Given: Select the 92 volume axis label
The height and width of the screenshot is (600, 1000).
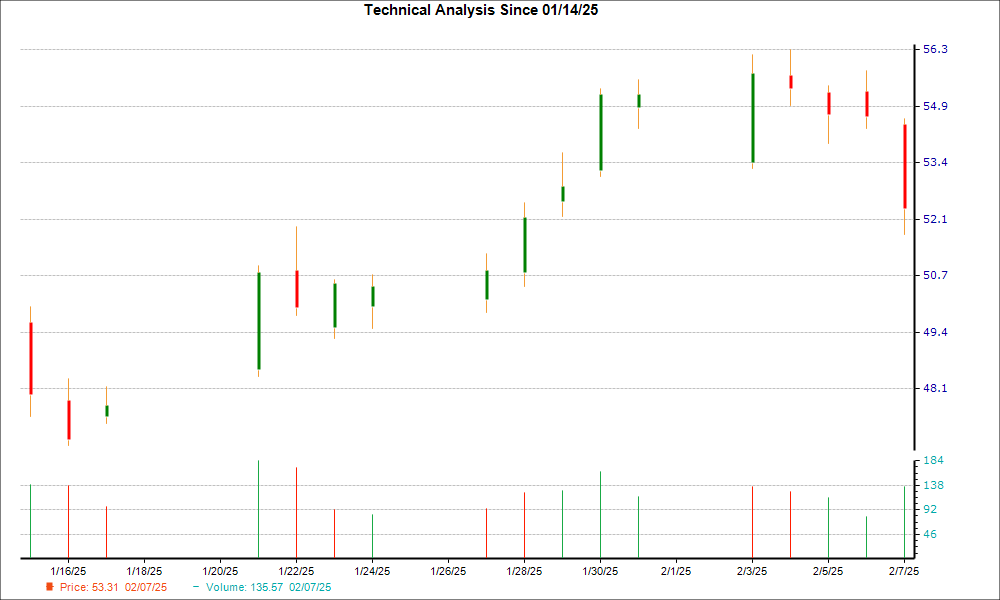Looking at the screenshot, I should (930, 509).
